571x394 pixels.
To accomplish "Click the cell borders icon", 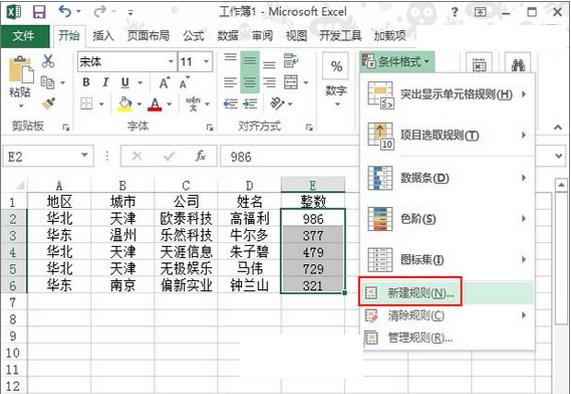I will click(x=86, y=104).
